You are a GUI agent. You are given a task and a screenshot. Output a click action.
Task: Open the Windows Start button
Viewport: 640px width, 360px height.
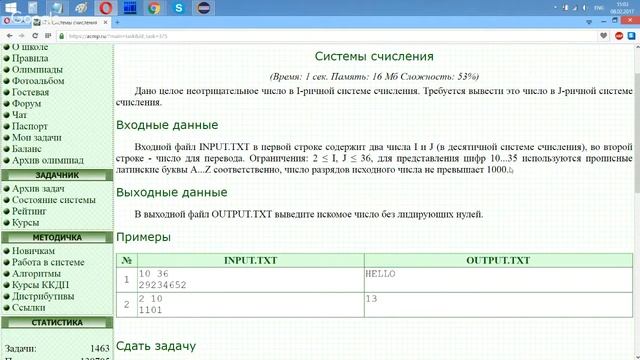coord(11,7)
